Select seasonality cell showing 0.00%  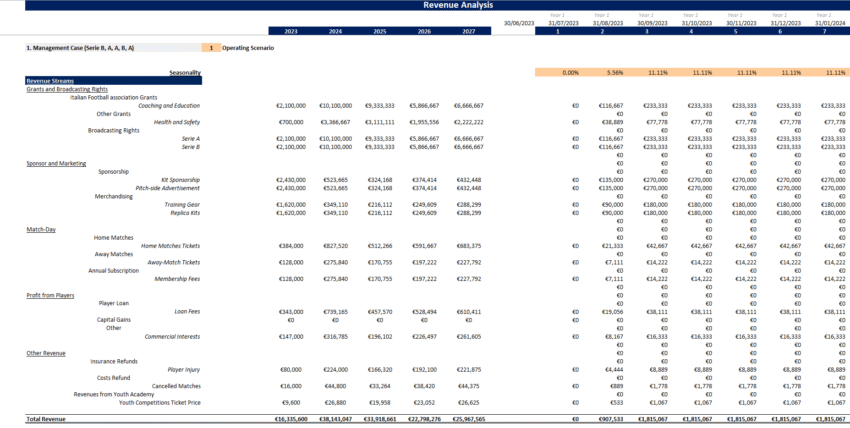coord(557,73)
